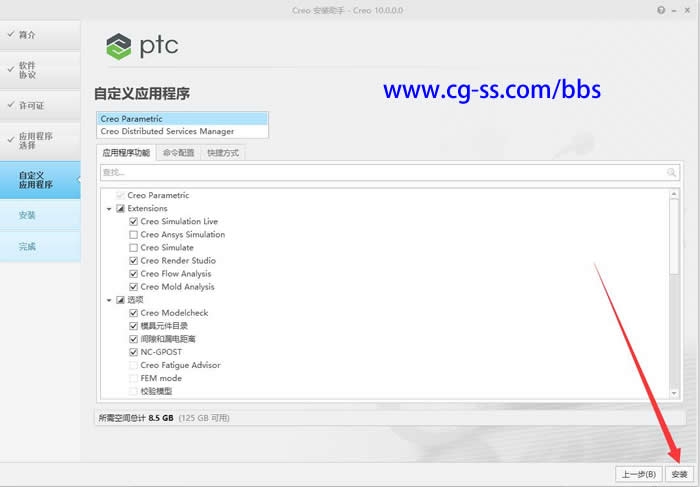The height and width of the screenshot is (487, 700).
Task: Select Creo Distributed Services Manager in list
Action: [x=167, y=131]
